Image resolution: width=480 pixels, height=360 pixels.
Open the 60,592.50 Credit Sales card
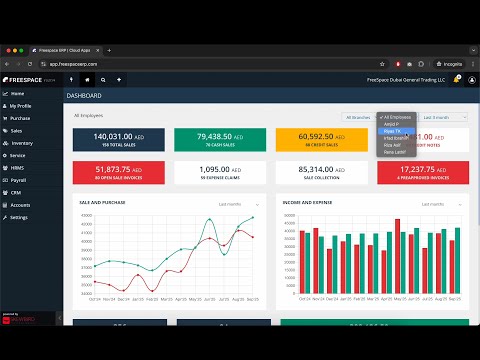pos(322,140)
